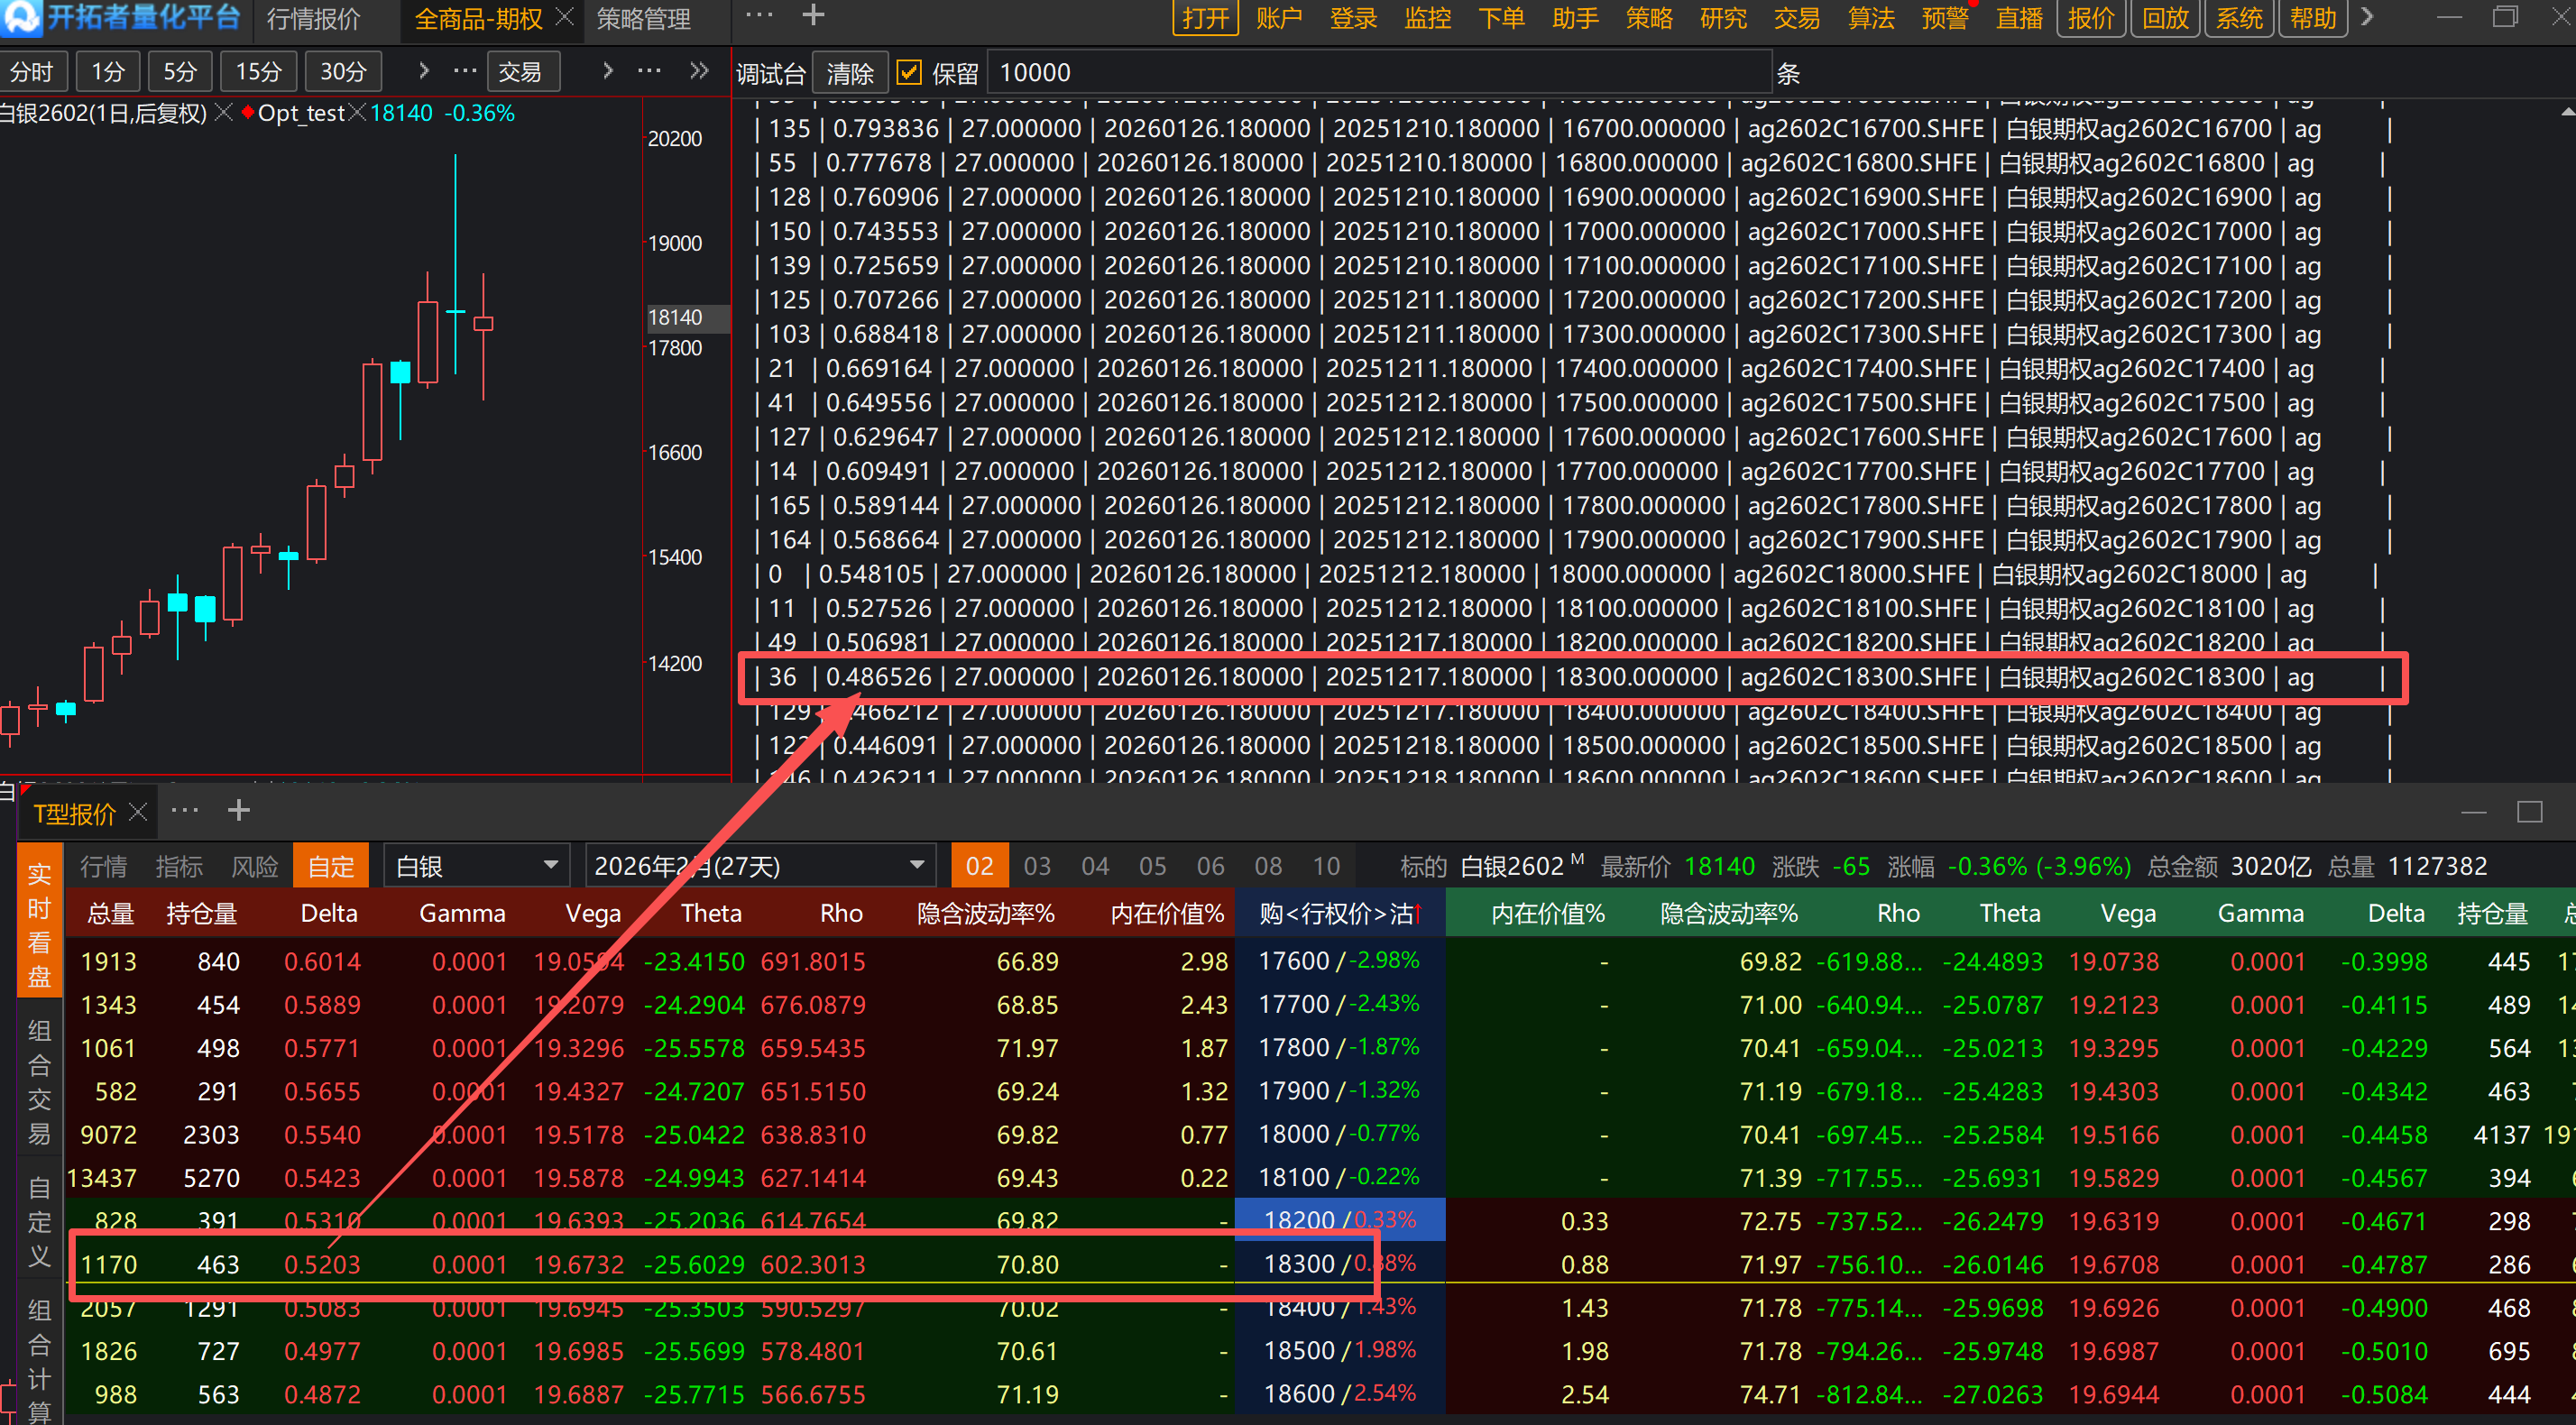Click maximize icon of T型报价 panel

coord(2529,812)
